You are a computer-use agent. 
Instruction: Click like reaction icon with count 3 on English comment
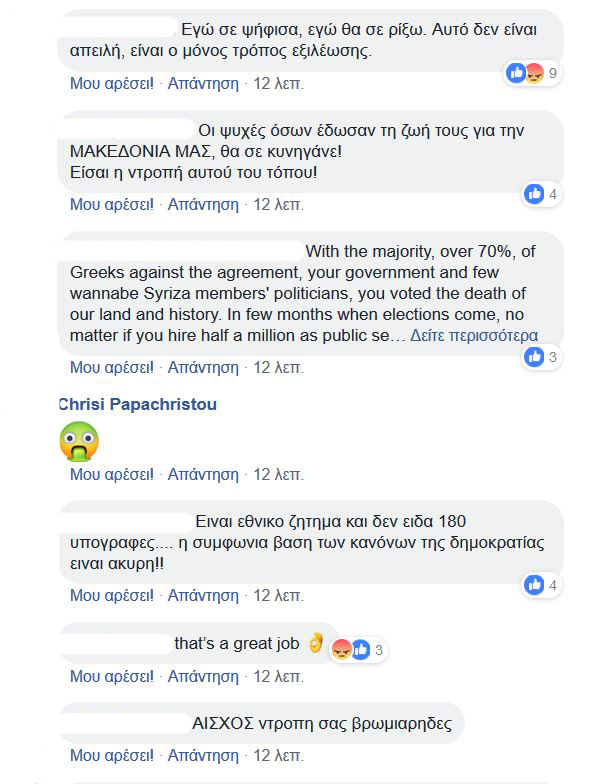534,357
